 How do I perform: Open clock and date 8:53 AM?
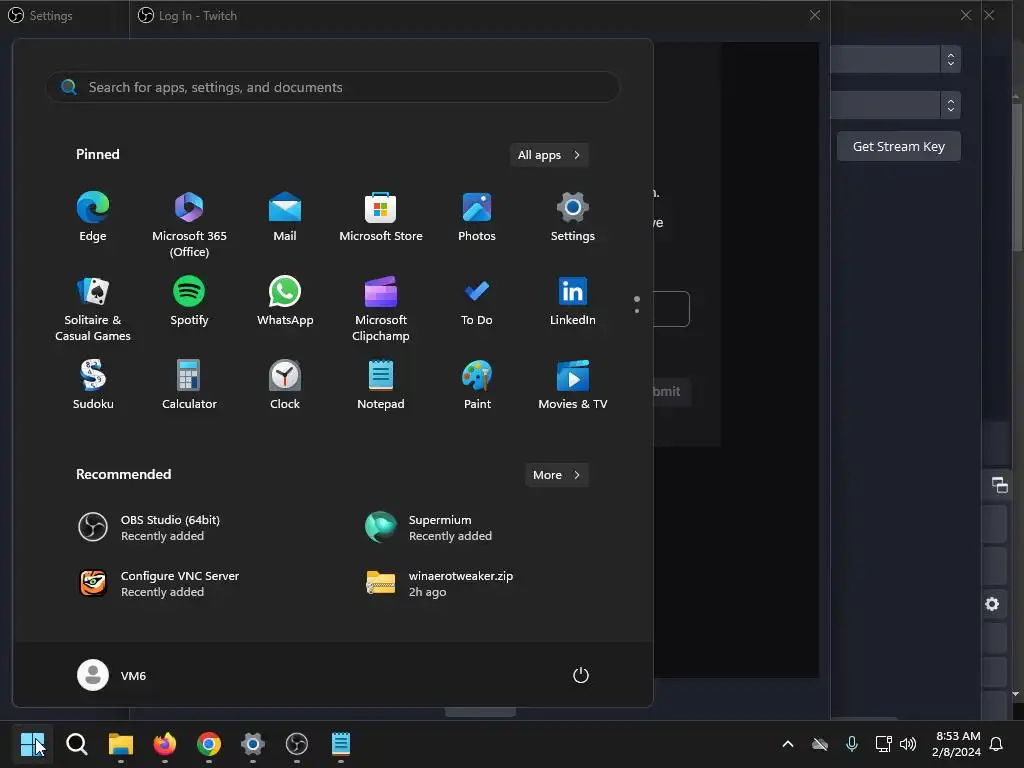coord(957,744)
